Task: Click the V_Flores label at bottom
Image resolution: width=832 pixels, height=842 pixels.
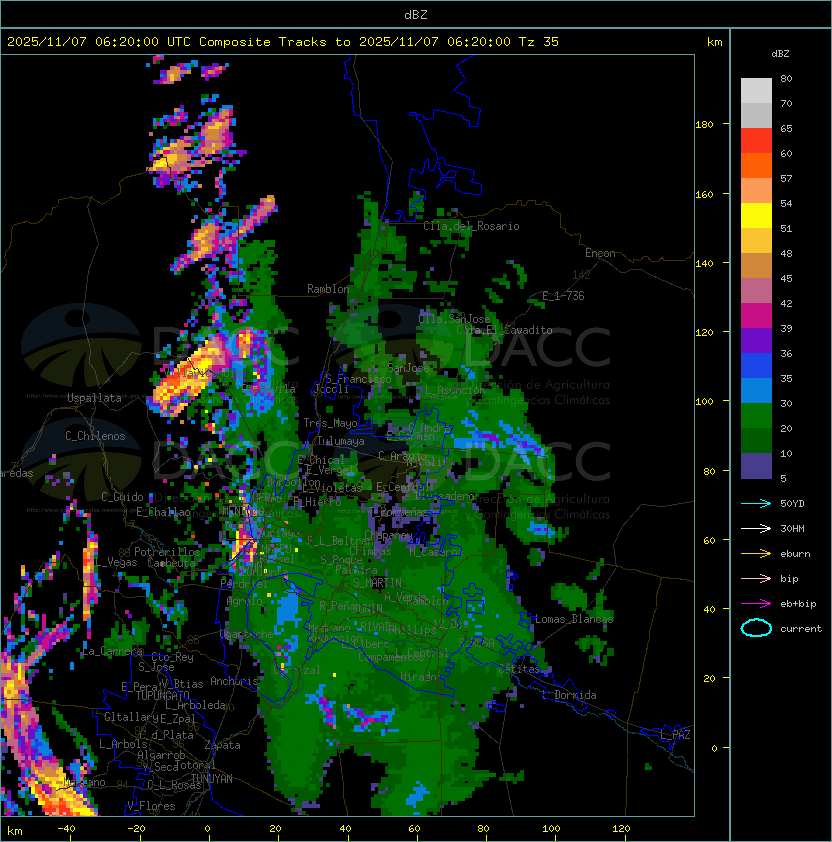Action: tap(151, 806)
